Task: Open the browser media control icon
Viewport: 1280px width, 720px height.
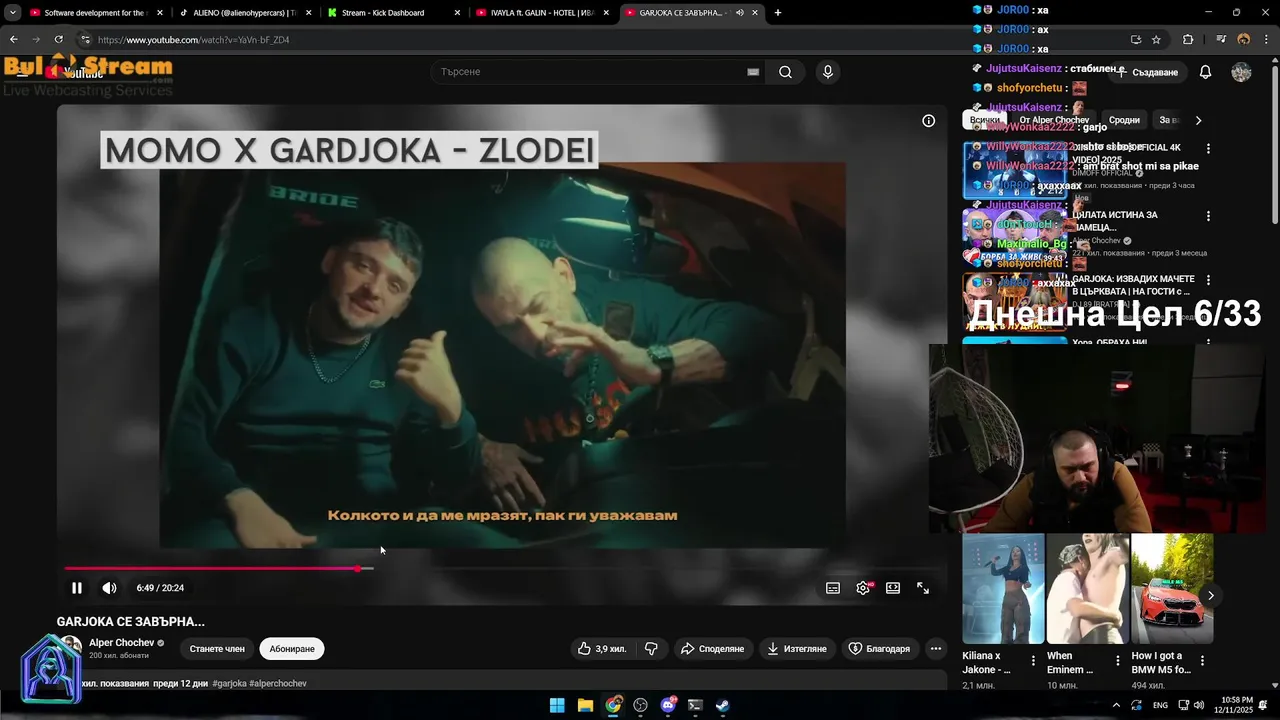Action: (1221, 39)
